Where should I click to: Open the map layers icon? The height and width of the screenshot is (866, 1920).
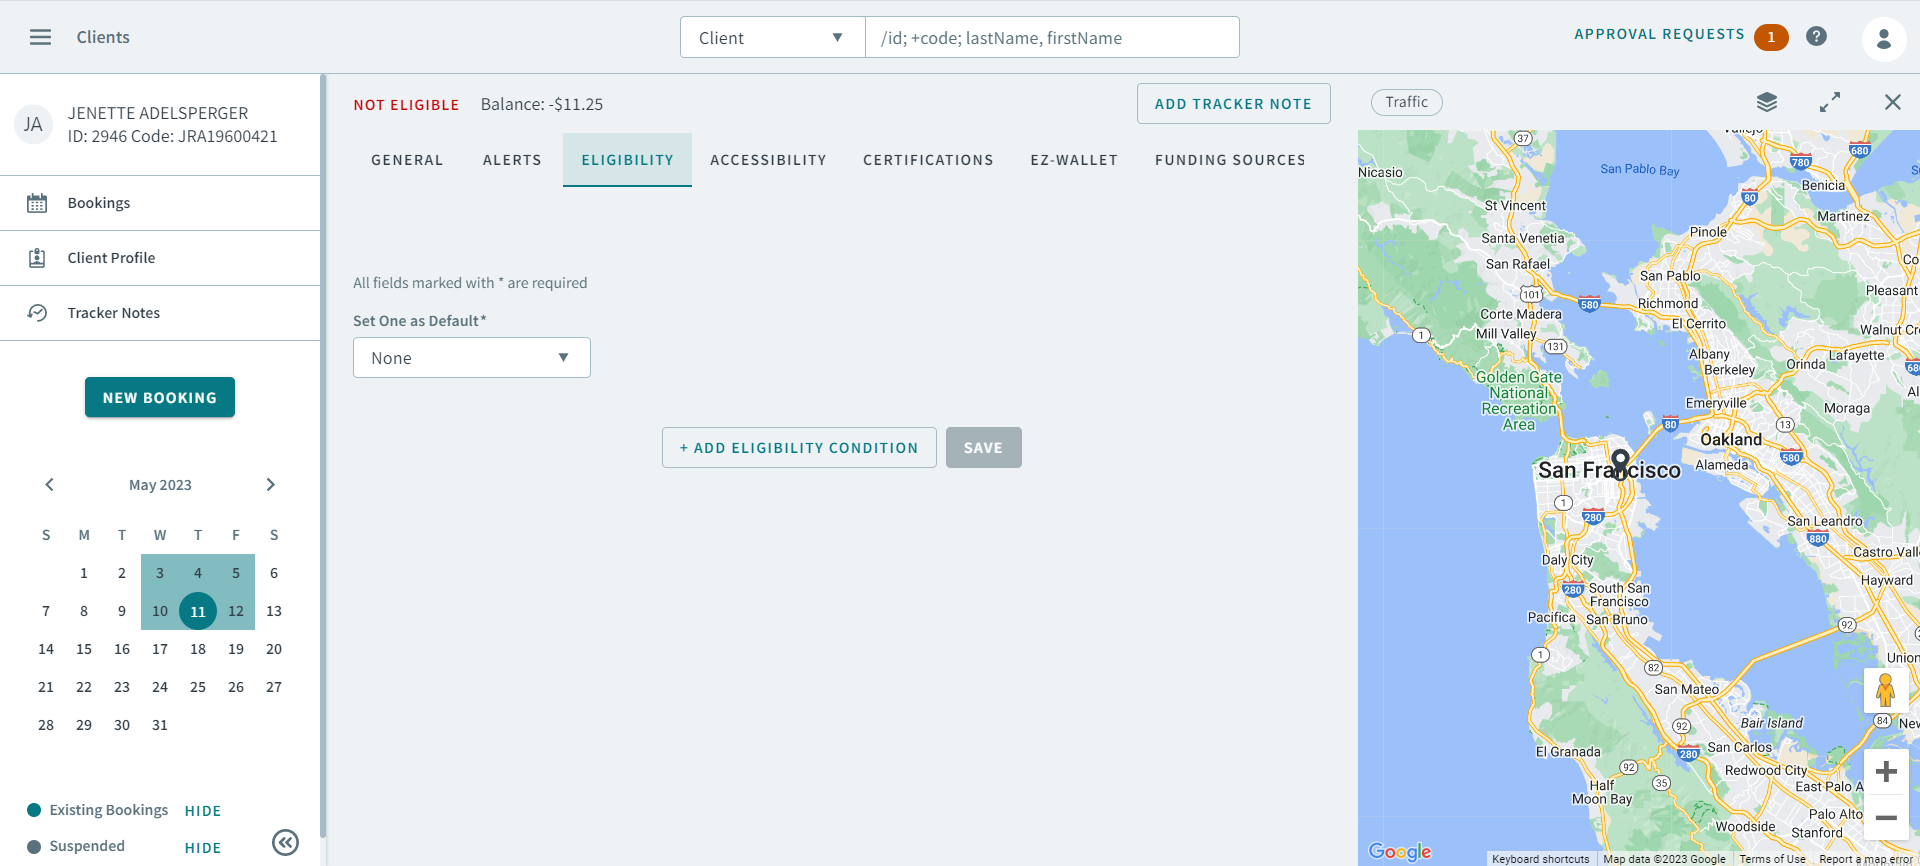click(1766, 102)
